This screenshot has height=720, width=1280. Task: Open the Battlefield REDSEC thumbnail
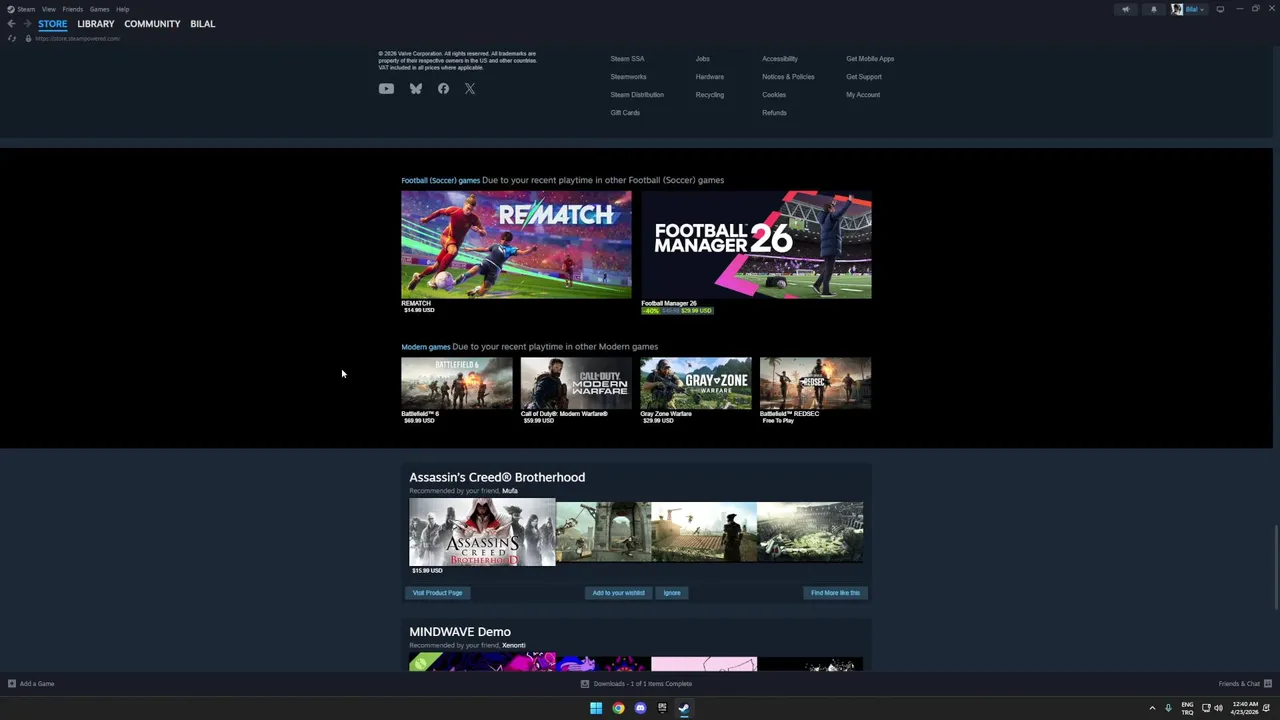click(x=815, y=383)
